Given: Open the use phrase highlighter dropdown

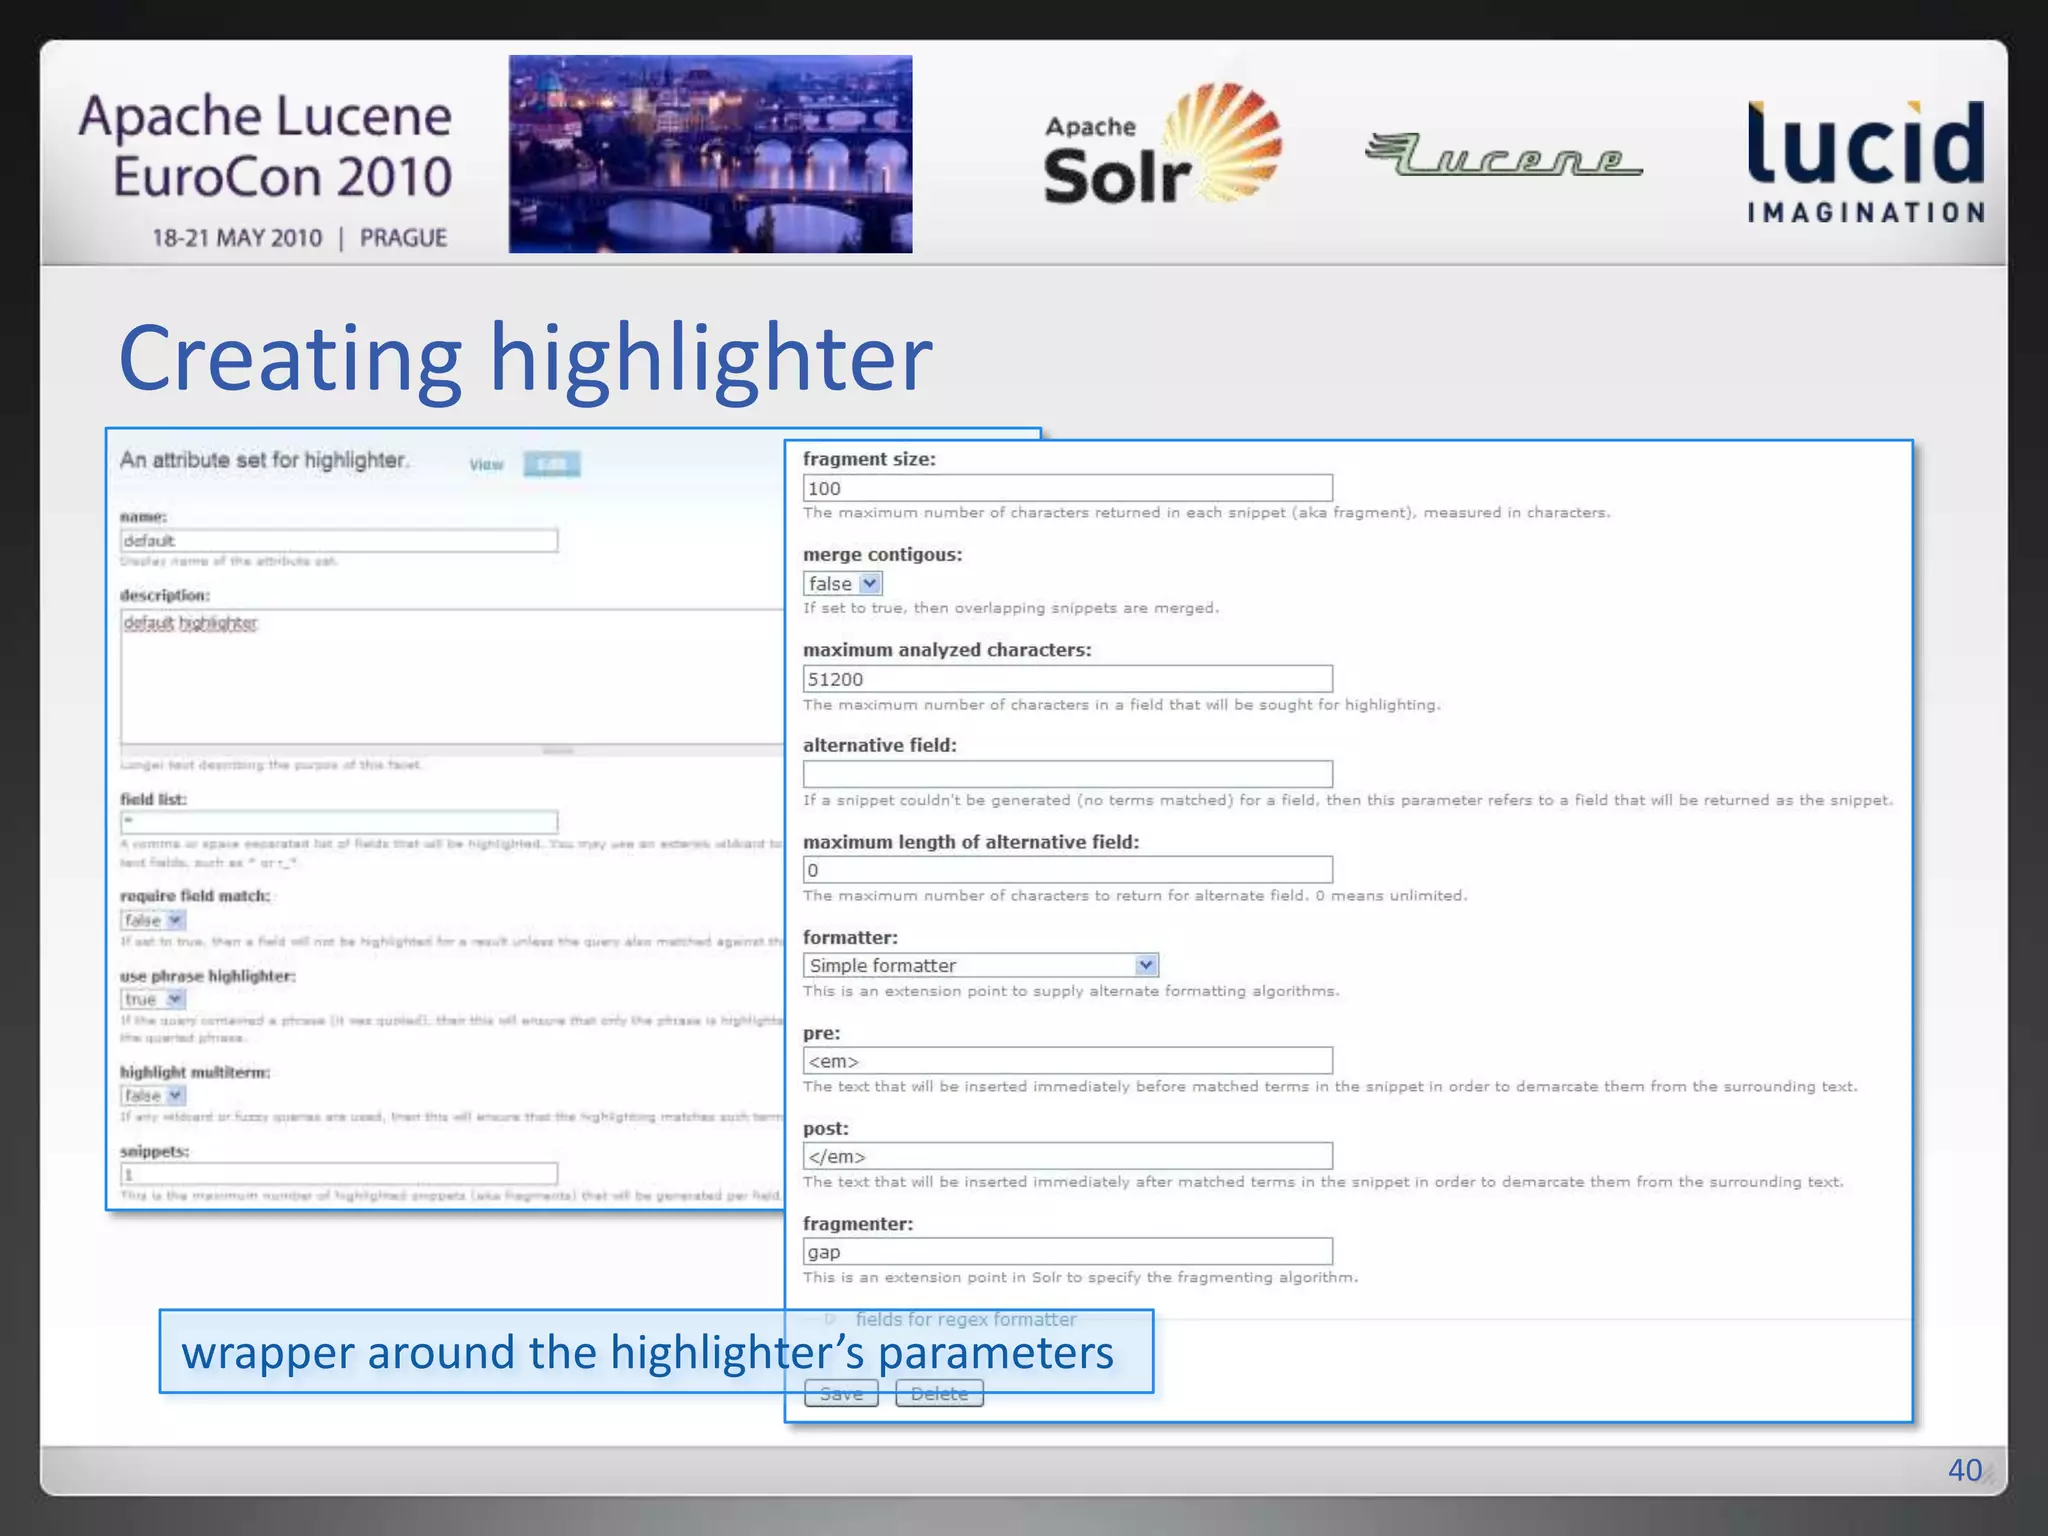Looking at the screenshot, I should [x=153, y=999].
